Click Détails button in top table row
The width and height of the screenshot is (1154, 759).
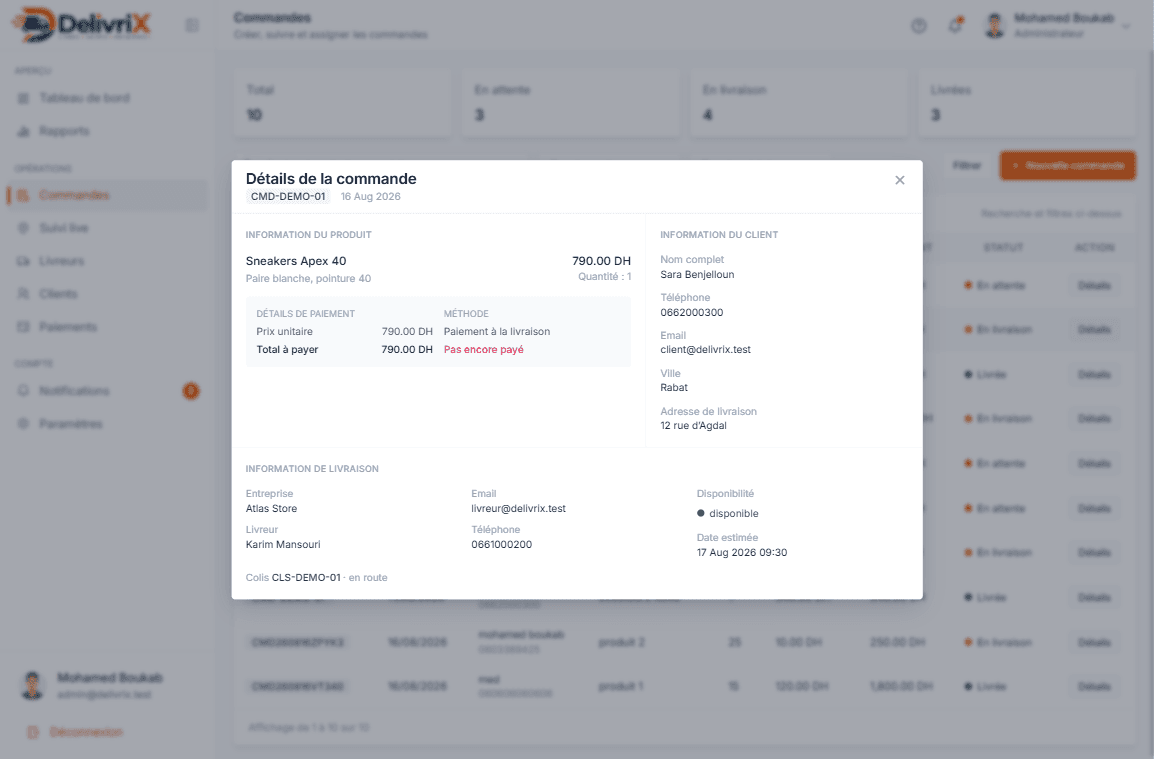(x=1094, y=286)
